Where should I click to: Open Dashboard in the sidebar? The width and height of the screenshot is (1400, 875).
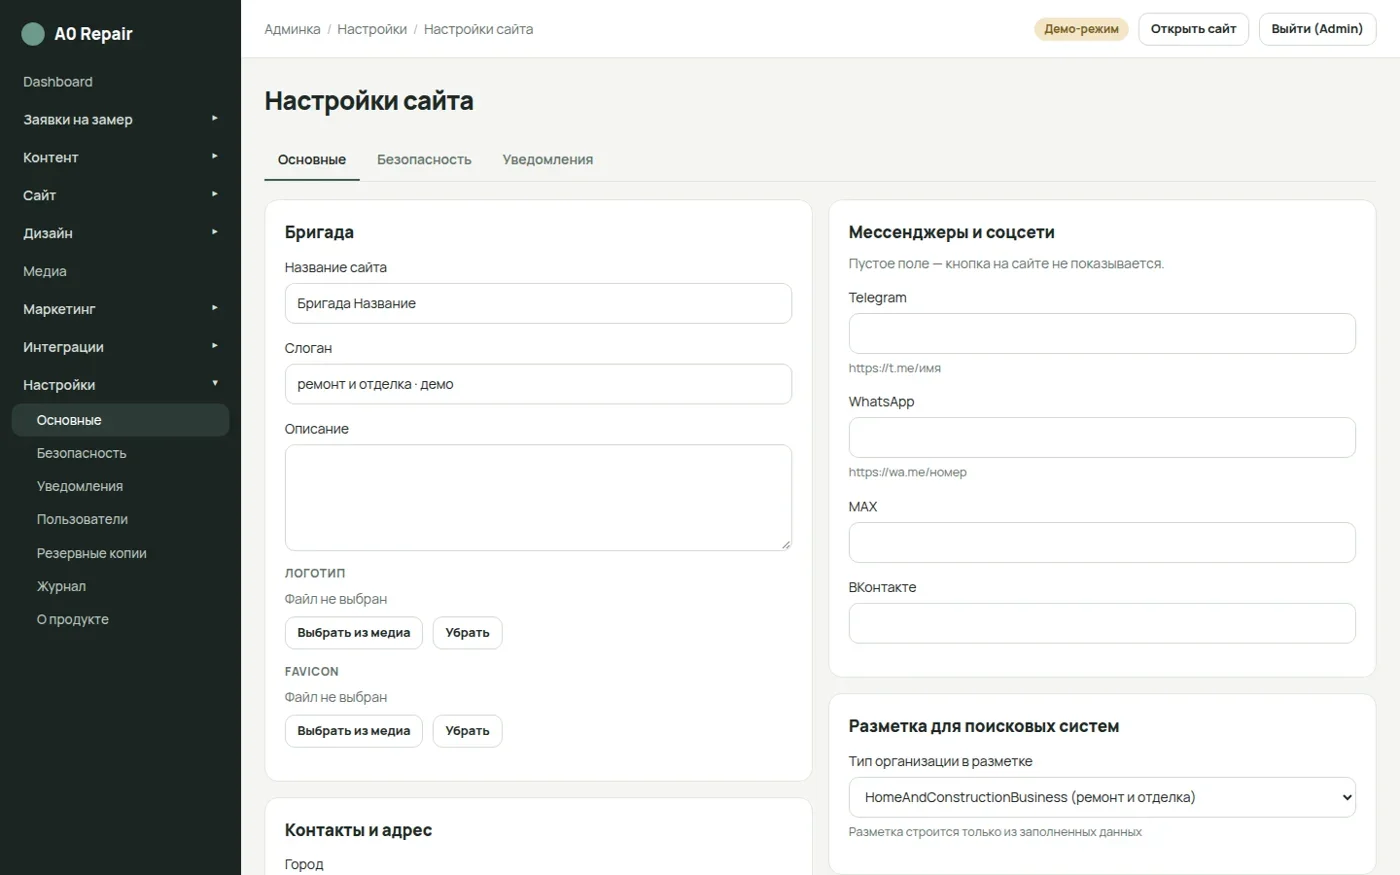tap(120, 82)
